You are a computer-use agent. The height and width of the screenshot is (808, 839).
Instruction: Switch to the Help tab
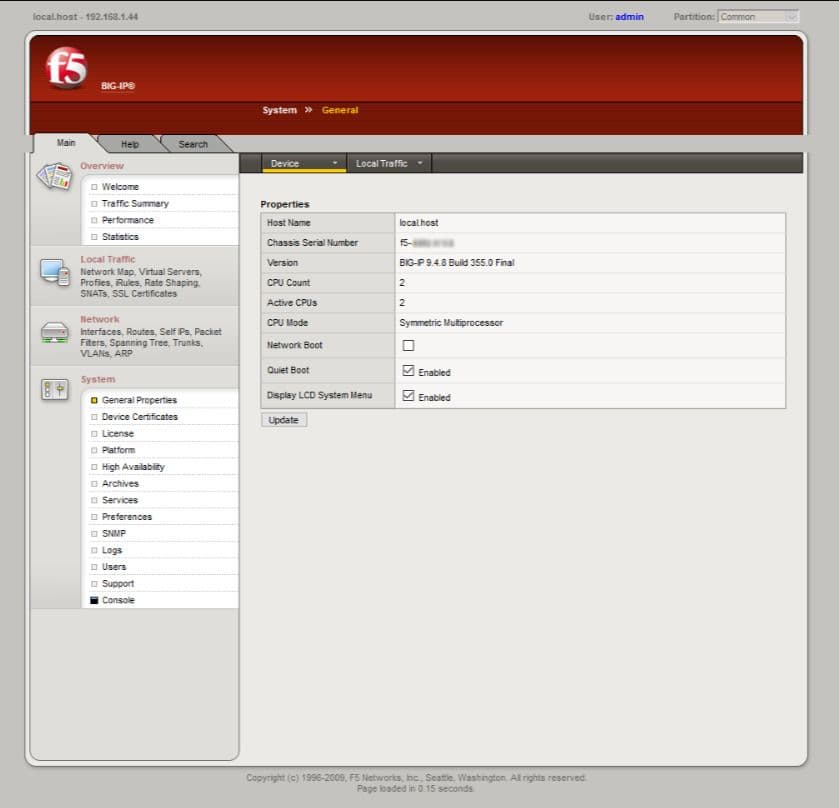[x=129, y=143]
